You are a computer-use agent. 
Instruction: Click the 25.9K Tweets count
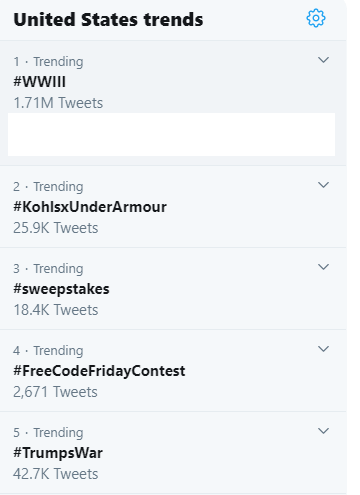pos(56,228)
